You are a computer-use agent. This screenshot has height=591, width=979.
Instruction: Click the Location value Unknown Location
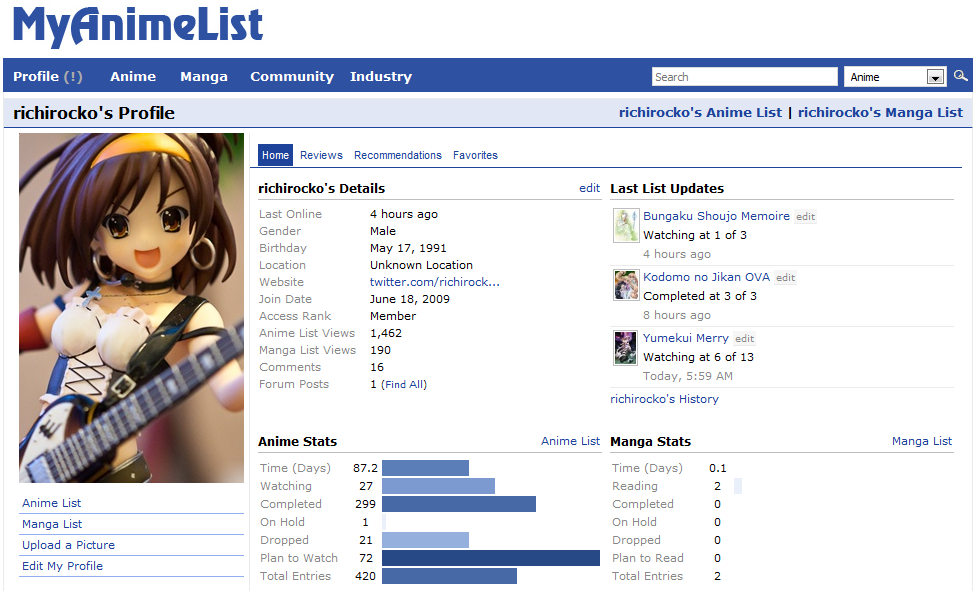point(421,265)
